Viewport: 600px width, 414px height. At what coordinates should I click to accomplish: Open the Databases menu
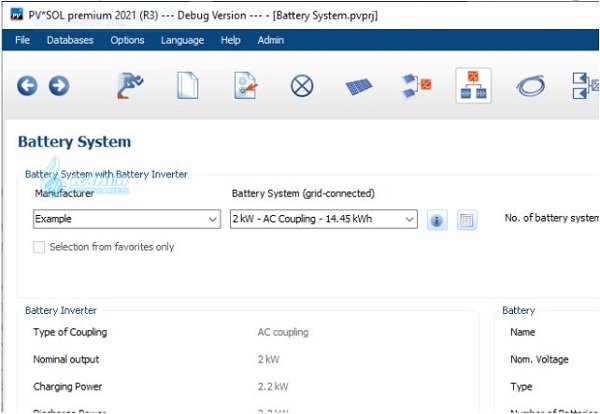(x=70, y=40)
